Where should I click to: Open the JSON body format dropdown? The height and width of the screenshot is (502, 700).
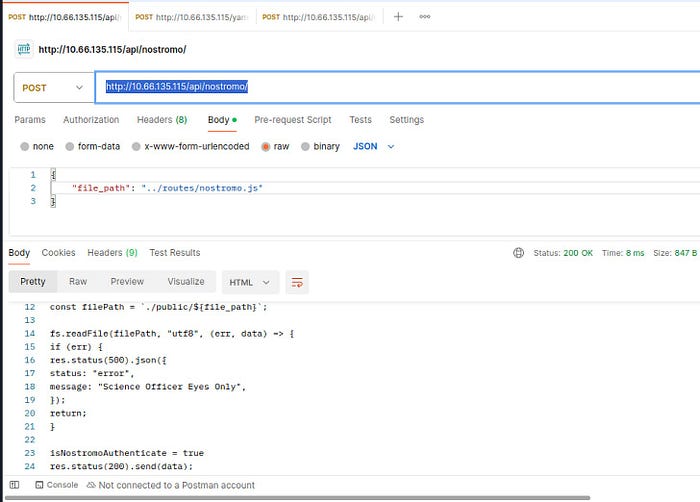point(374,146)
